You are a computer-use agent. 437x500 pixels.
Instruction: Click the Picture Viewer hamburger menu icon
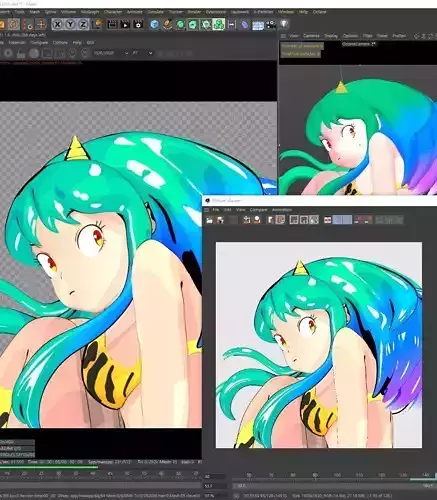tap(206, 210)
